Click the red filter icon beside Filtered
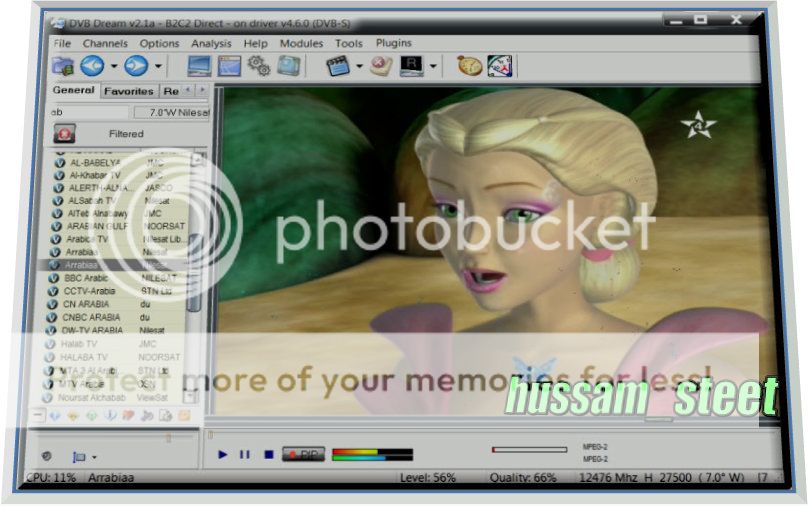 point(64,134)
